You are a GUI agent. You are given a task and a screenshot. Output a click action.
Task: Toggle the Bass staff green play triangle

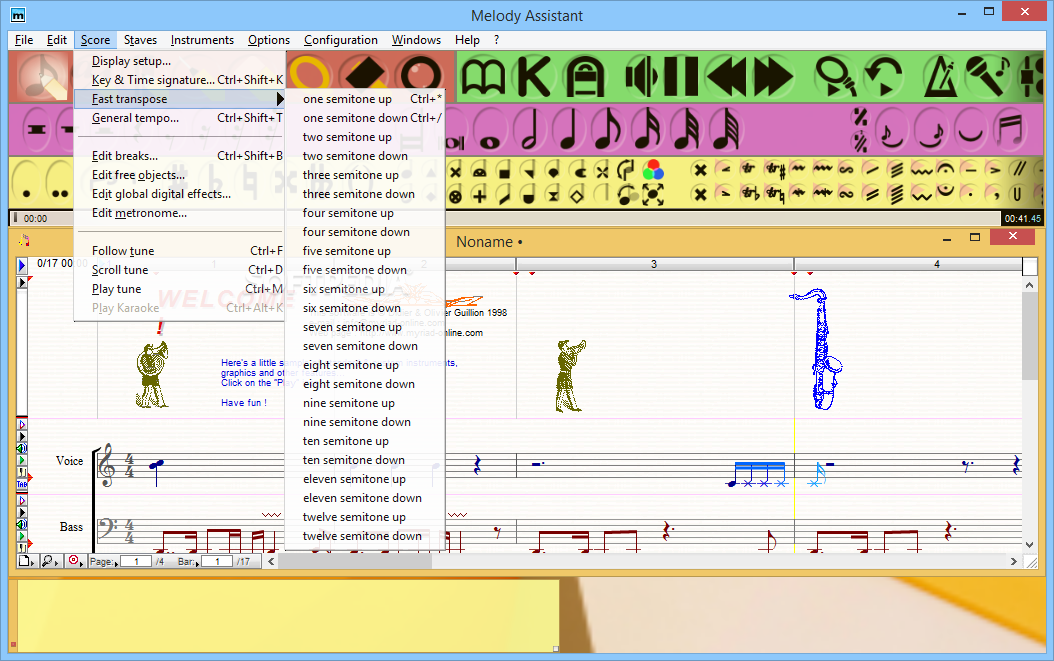pos(22,537)
